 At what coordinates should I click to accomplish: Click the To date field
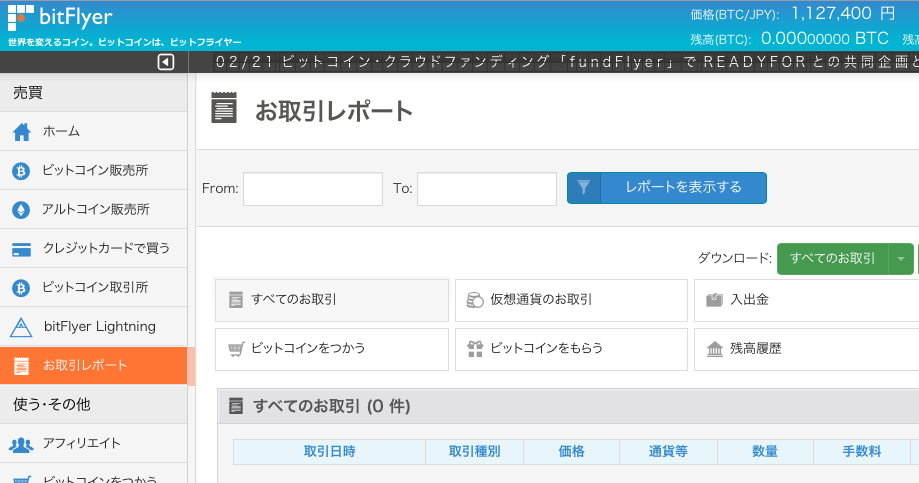point(487,189)
